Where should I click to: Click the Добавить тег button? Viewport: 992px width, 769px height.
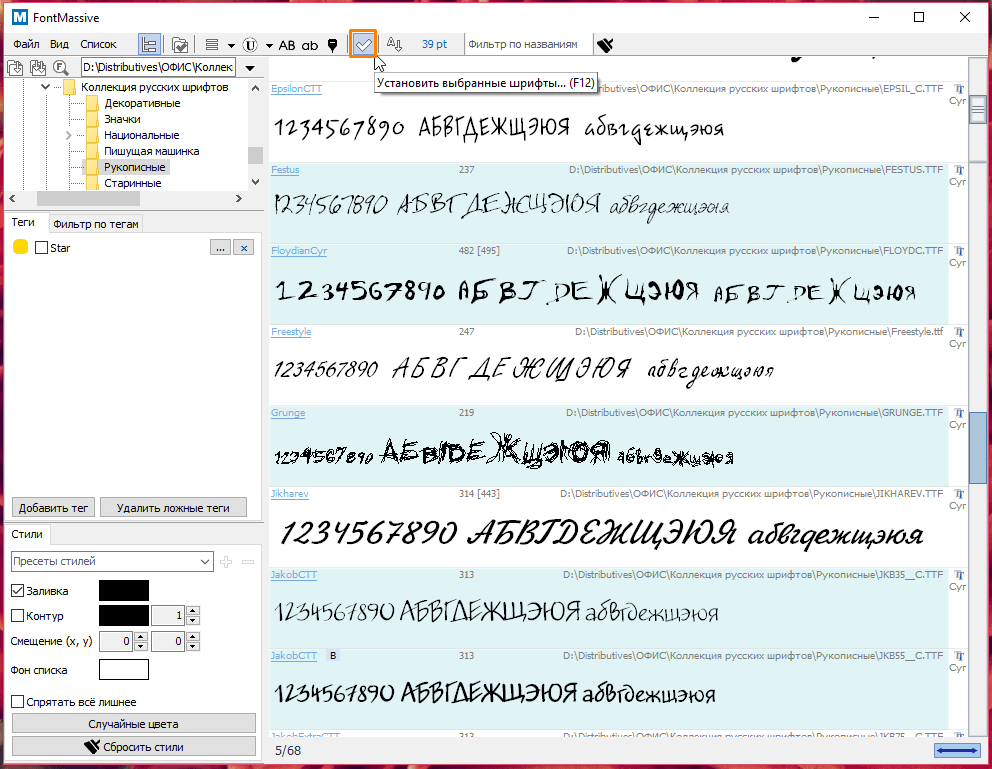coord(54,508)
